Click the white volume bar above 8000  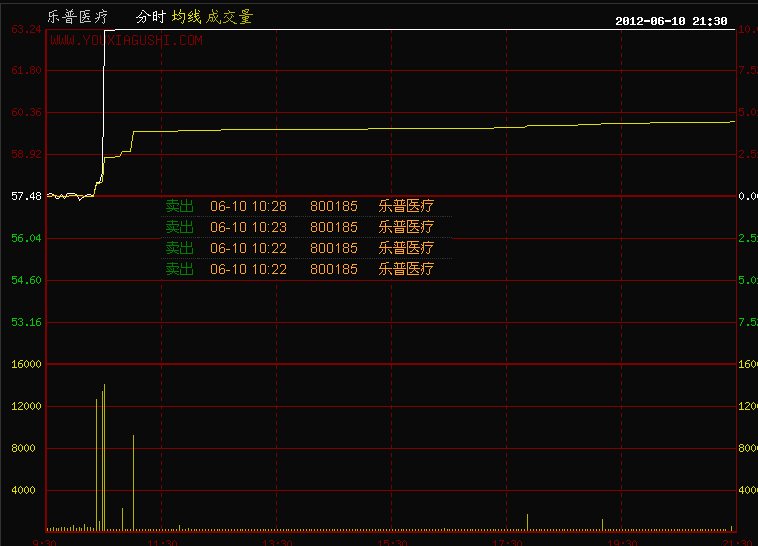pos(133,480)
